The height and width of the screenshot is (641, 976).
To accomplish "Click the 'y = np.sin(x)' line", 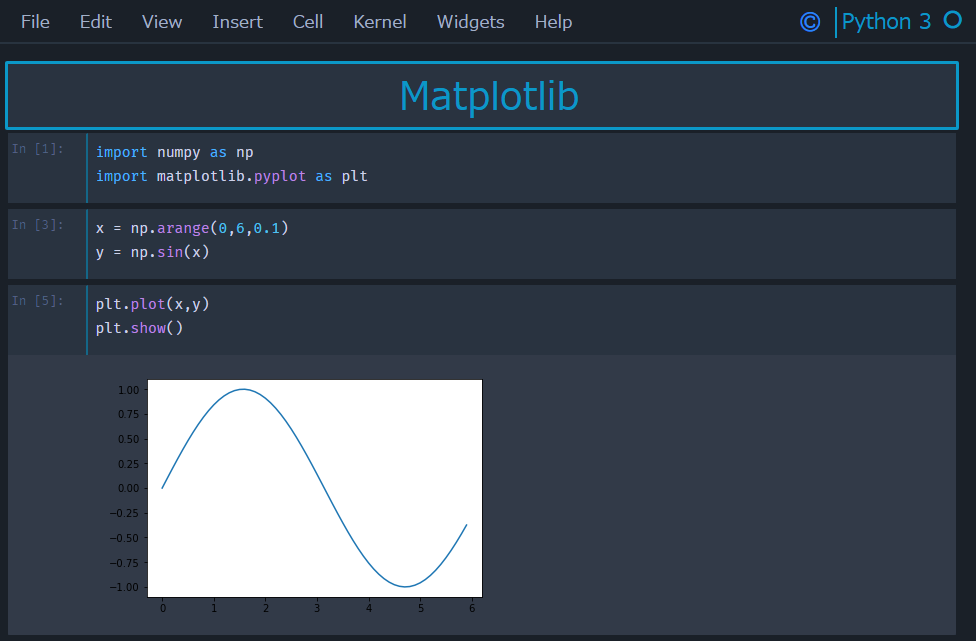I will 152,252.
